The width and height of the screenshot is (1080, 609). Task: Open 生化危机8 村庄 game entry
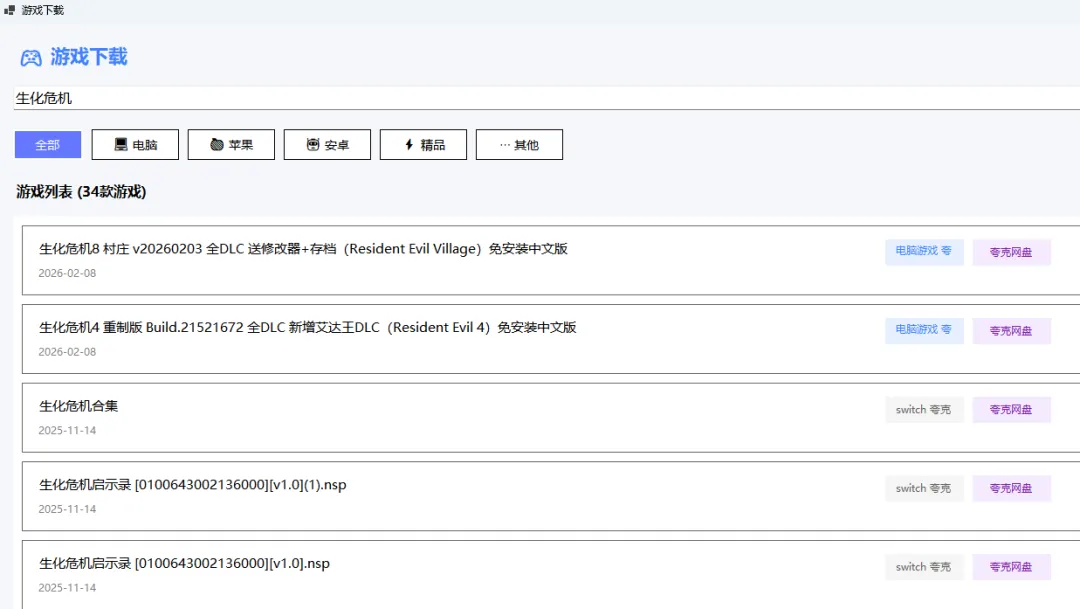(551, 260)
